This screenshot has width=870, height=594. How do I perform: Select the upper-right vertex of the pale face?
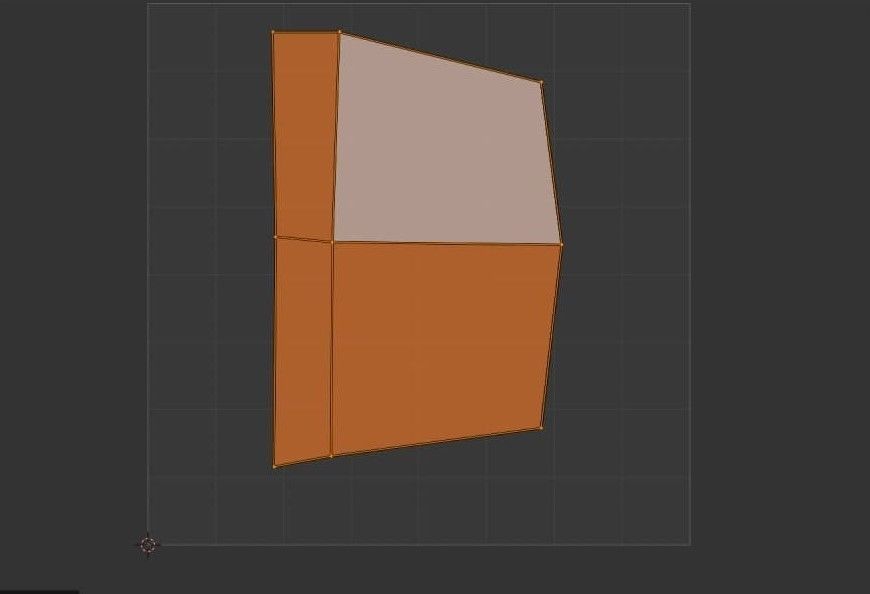click(x=542, y=83)
